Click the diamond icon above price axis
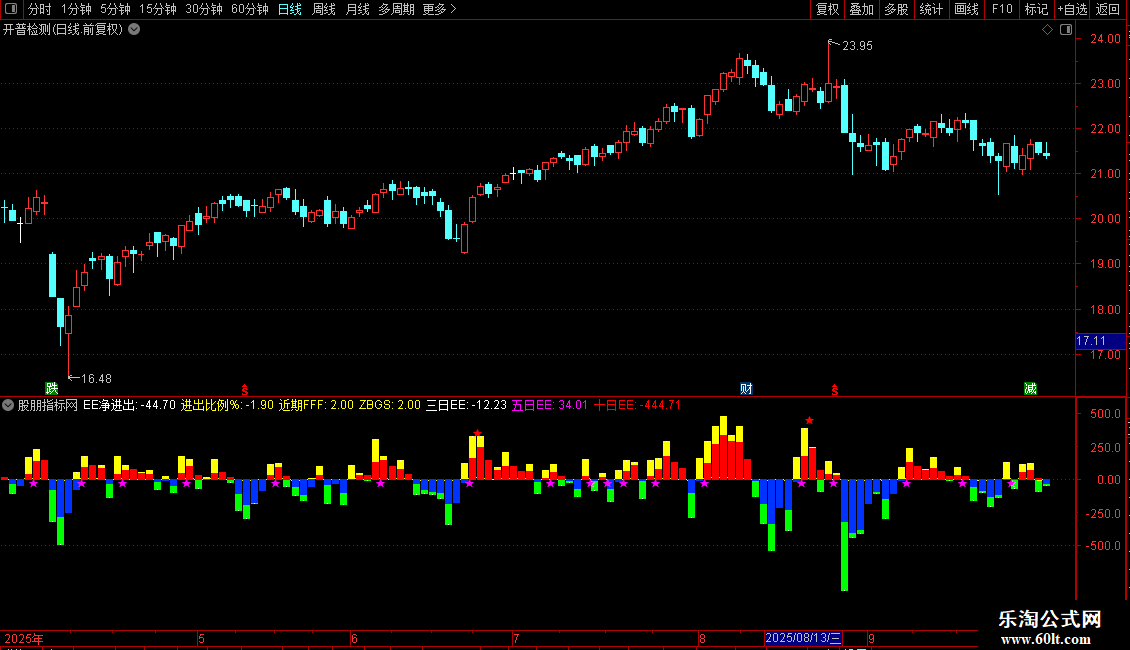The image size is (1130, 650). tap(1047, 30)
